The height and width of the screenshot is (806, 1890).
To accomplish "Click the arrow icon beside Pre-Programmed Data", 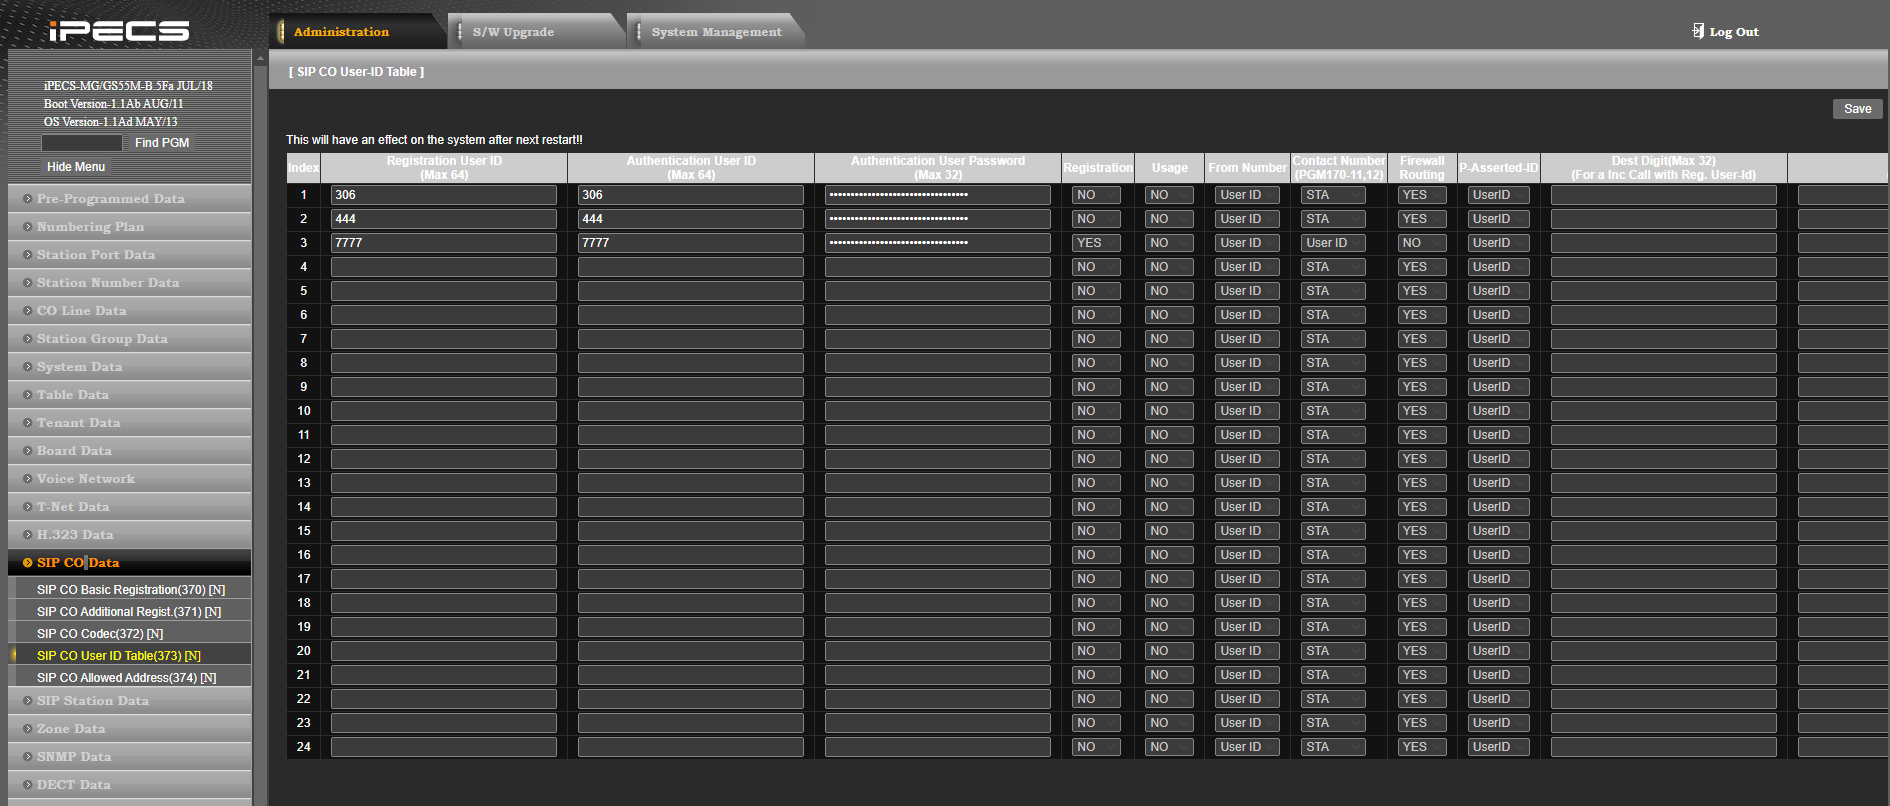I will tap(28, 199).
